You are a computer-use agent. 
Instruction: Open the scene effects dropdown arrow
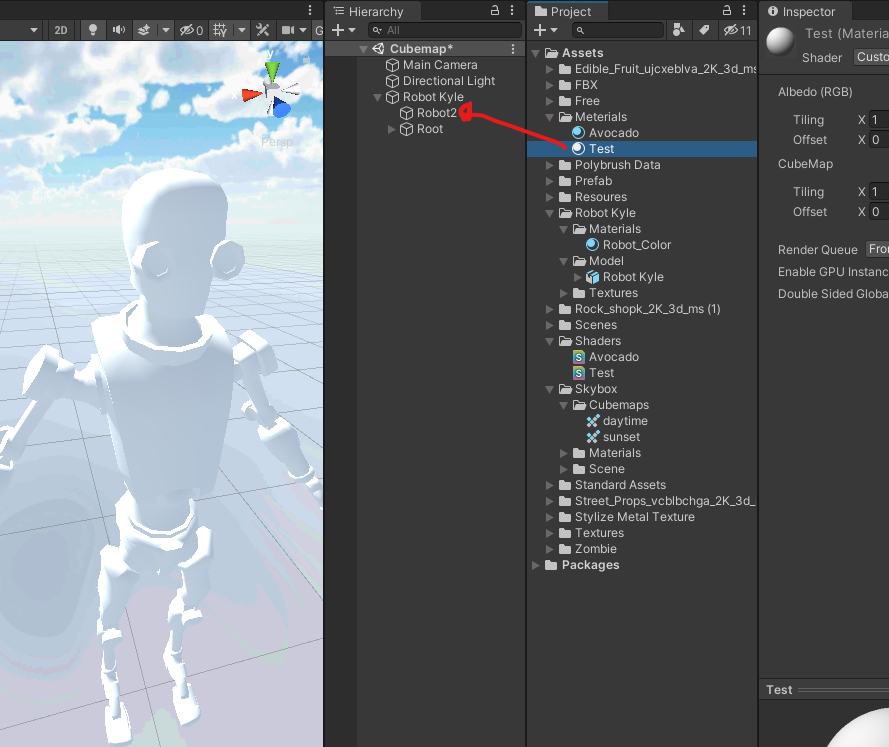(x=166, y=30)
